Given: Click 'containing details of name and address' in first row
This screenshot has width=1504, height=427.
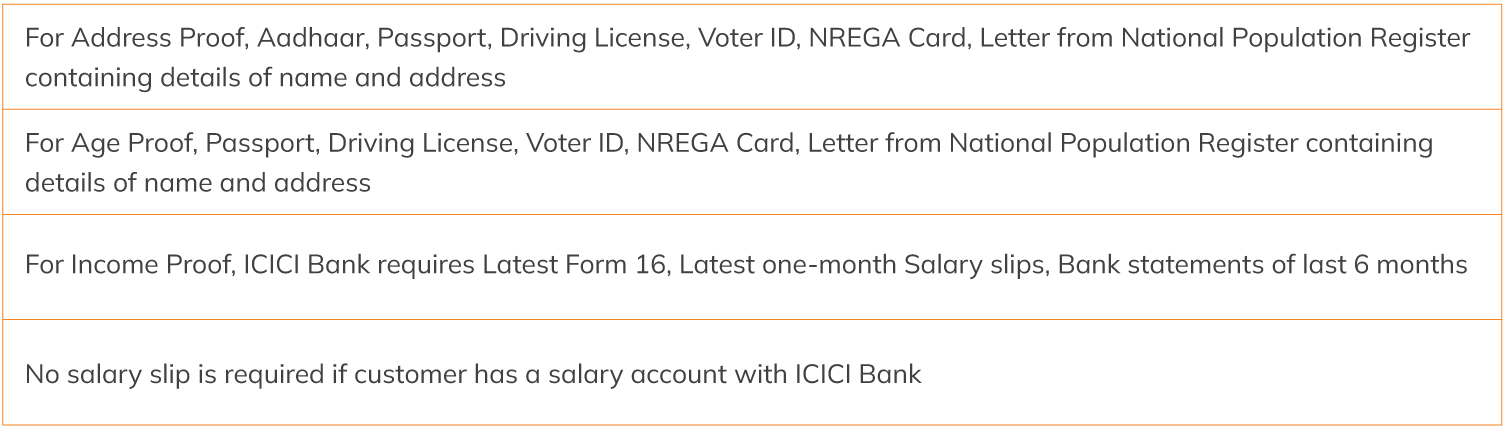Looking at the screenshot, I should 265,77.
